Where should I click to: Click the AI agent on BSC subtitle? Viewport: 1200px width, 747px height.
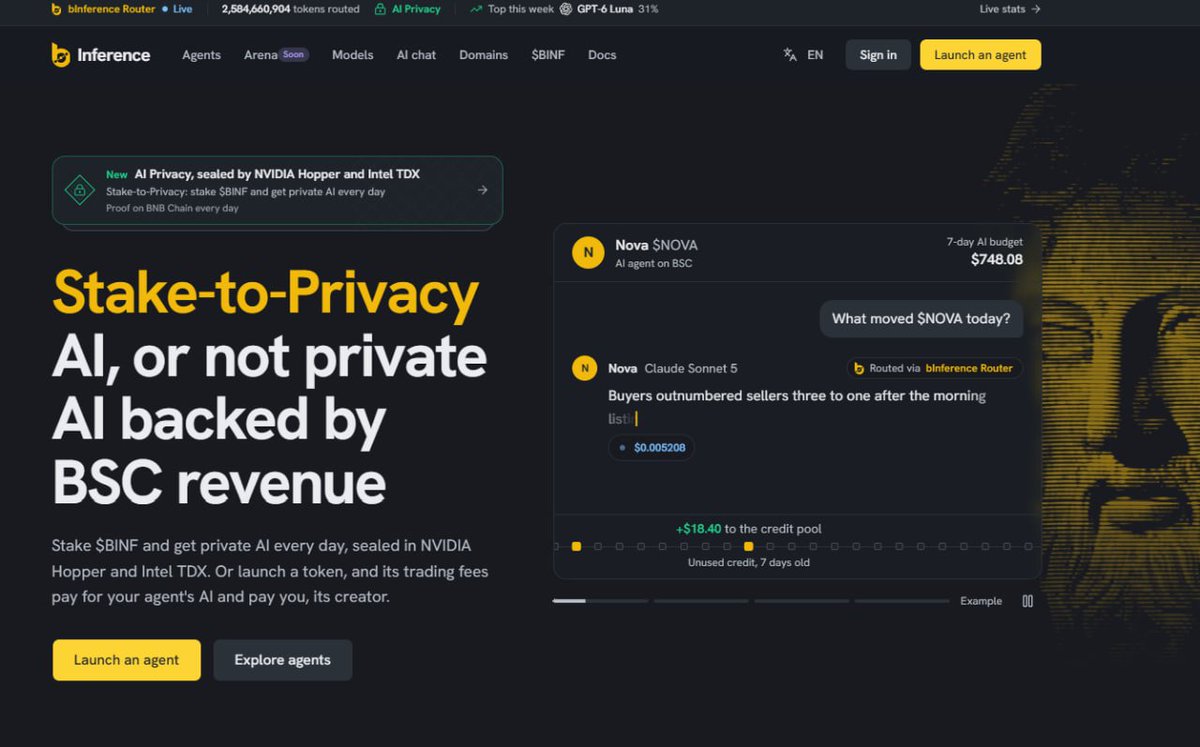[x=653, y=263]
